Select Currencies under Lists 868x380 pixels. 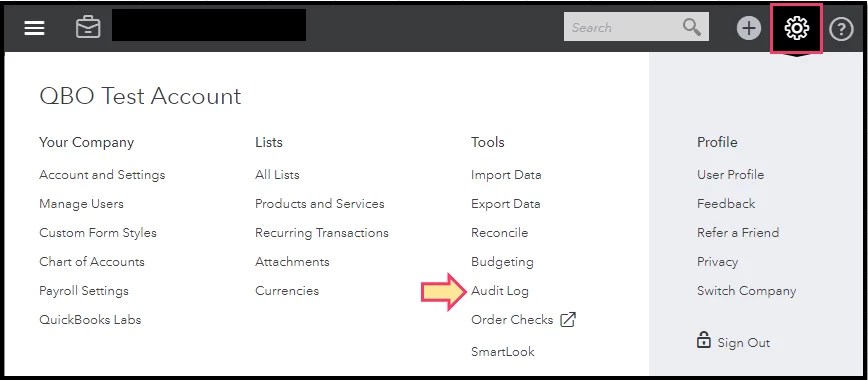(x=287, y=291)
